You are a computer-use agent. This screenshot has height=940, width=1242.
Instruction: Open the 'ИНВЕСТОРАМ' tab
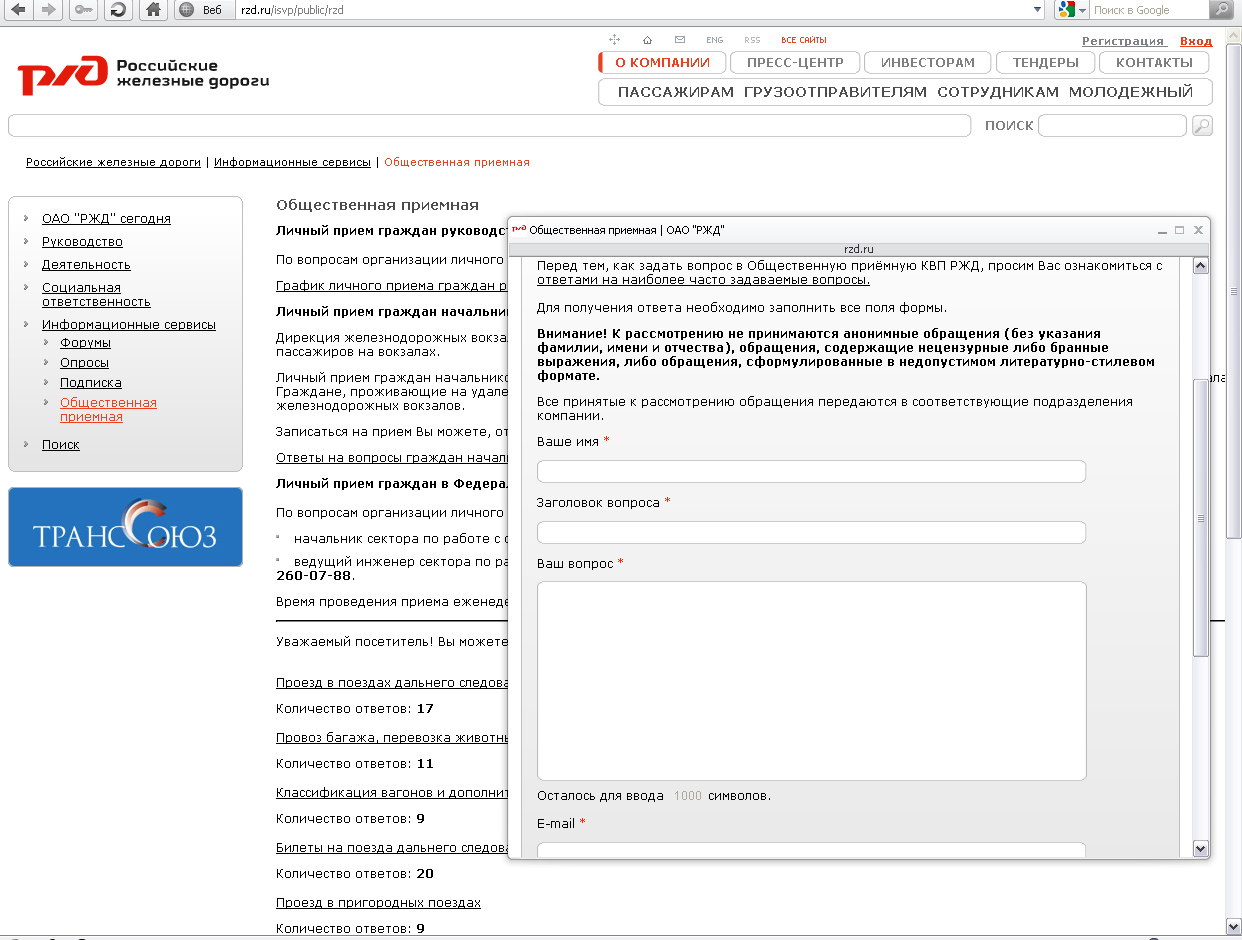click(x=927, y=62)
